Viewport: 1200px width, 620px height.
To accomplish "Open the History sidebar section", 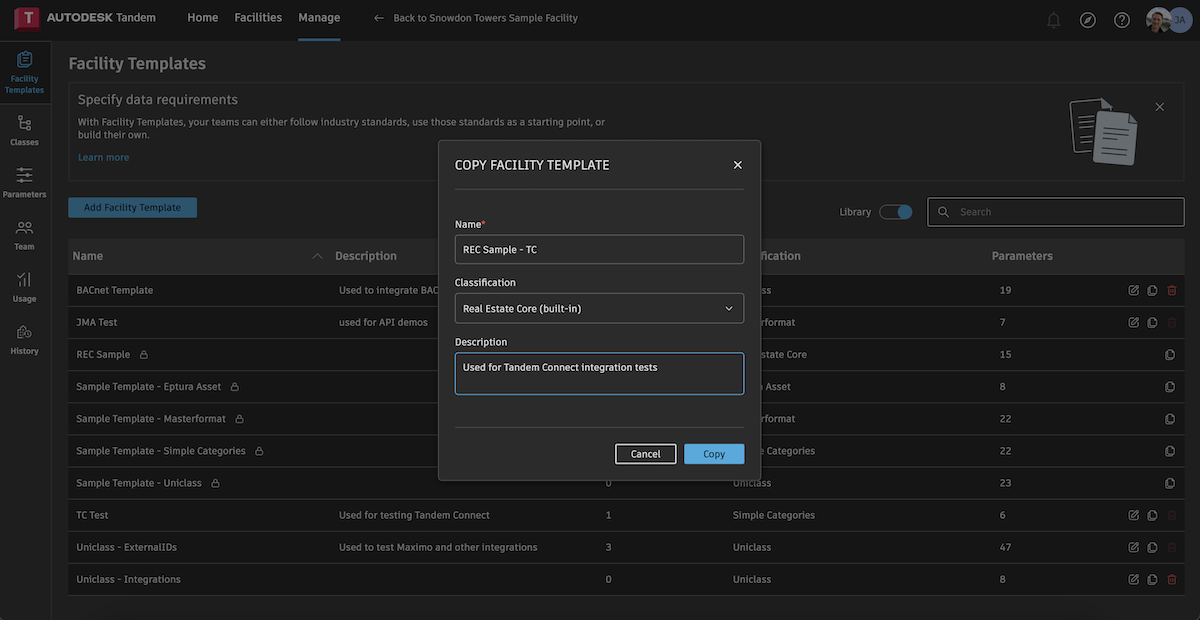I will (x=24, y=339).
